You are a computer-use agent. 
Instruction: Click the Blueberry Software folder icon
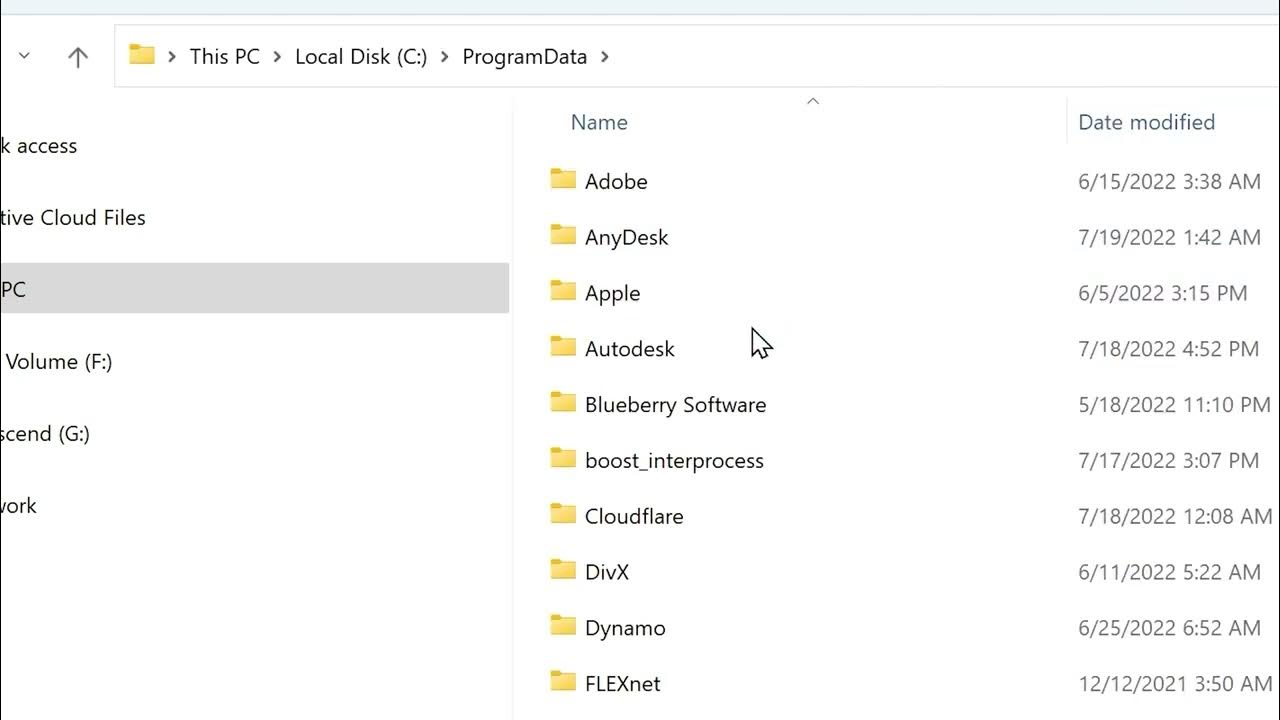pyautogui.click(x=563, y=404)
